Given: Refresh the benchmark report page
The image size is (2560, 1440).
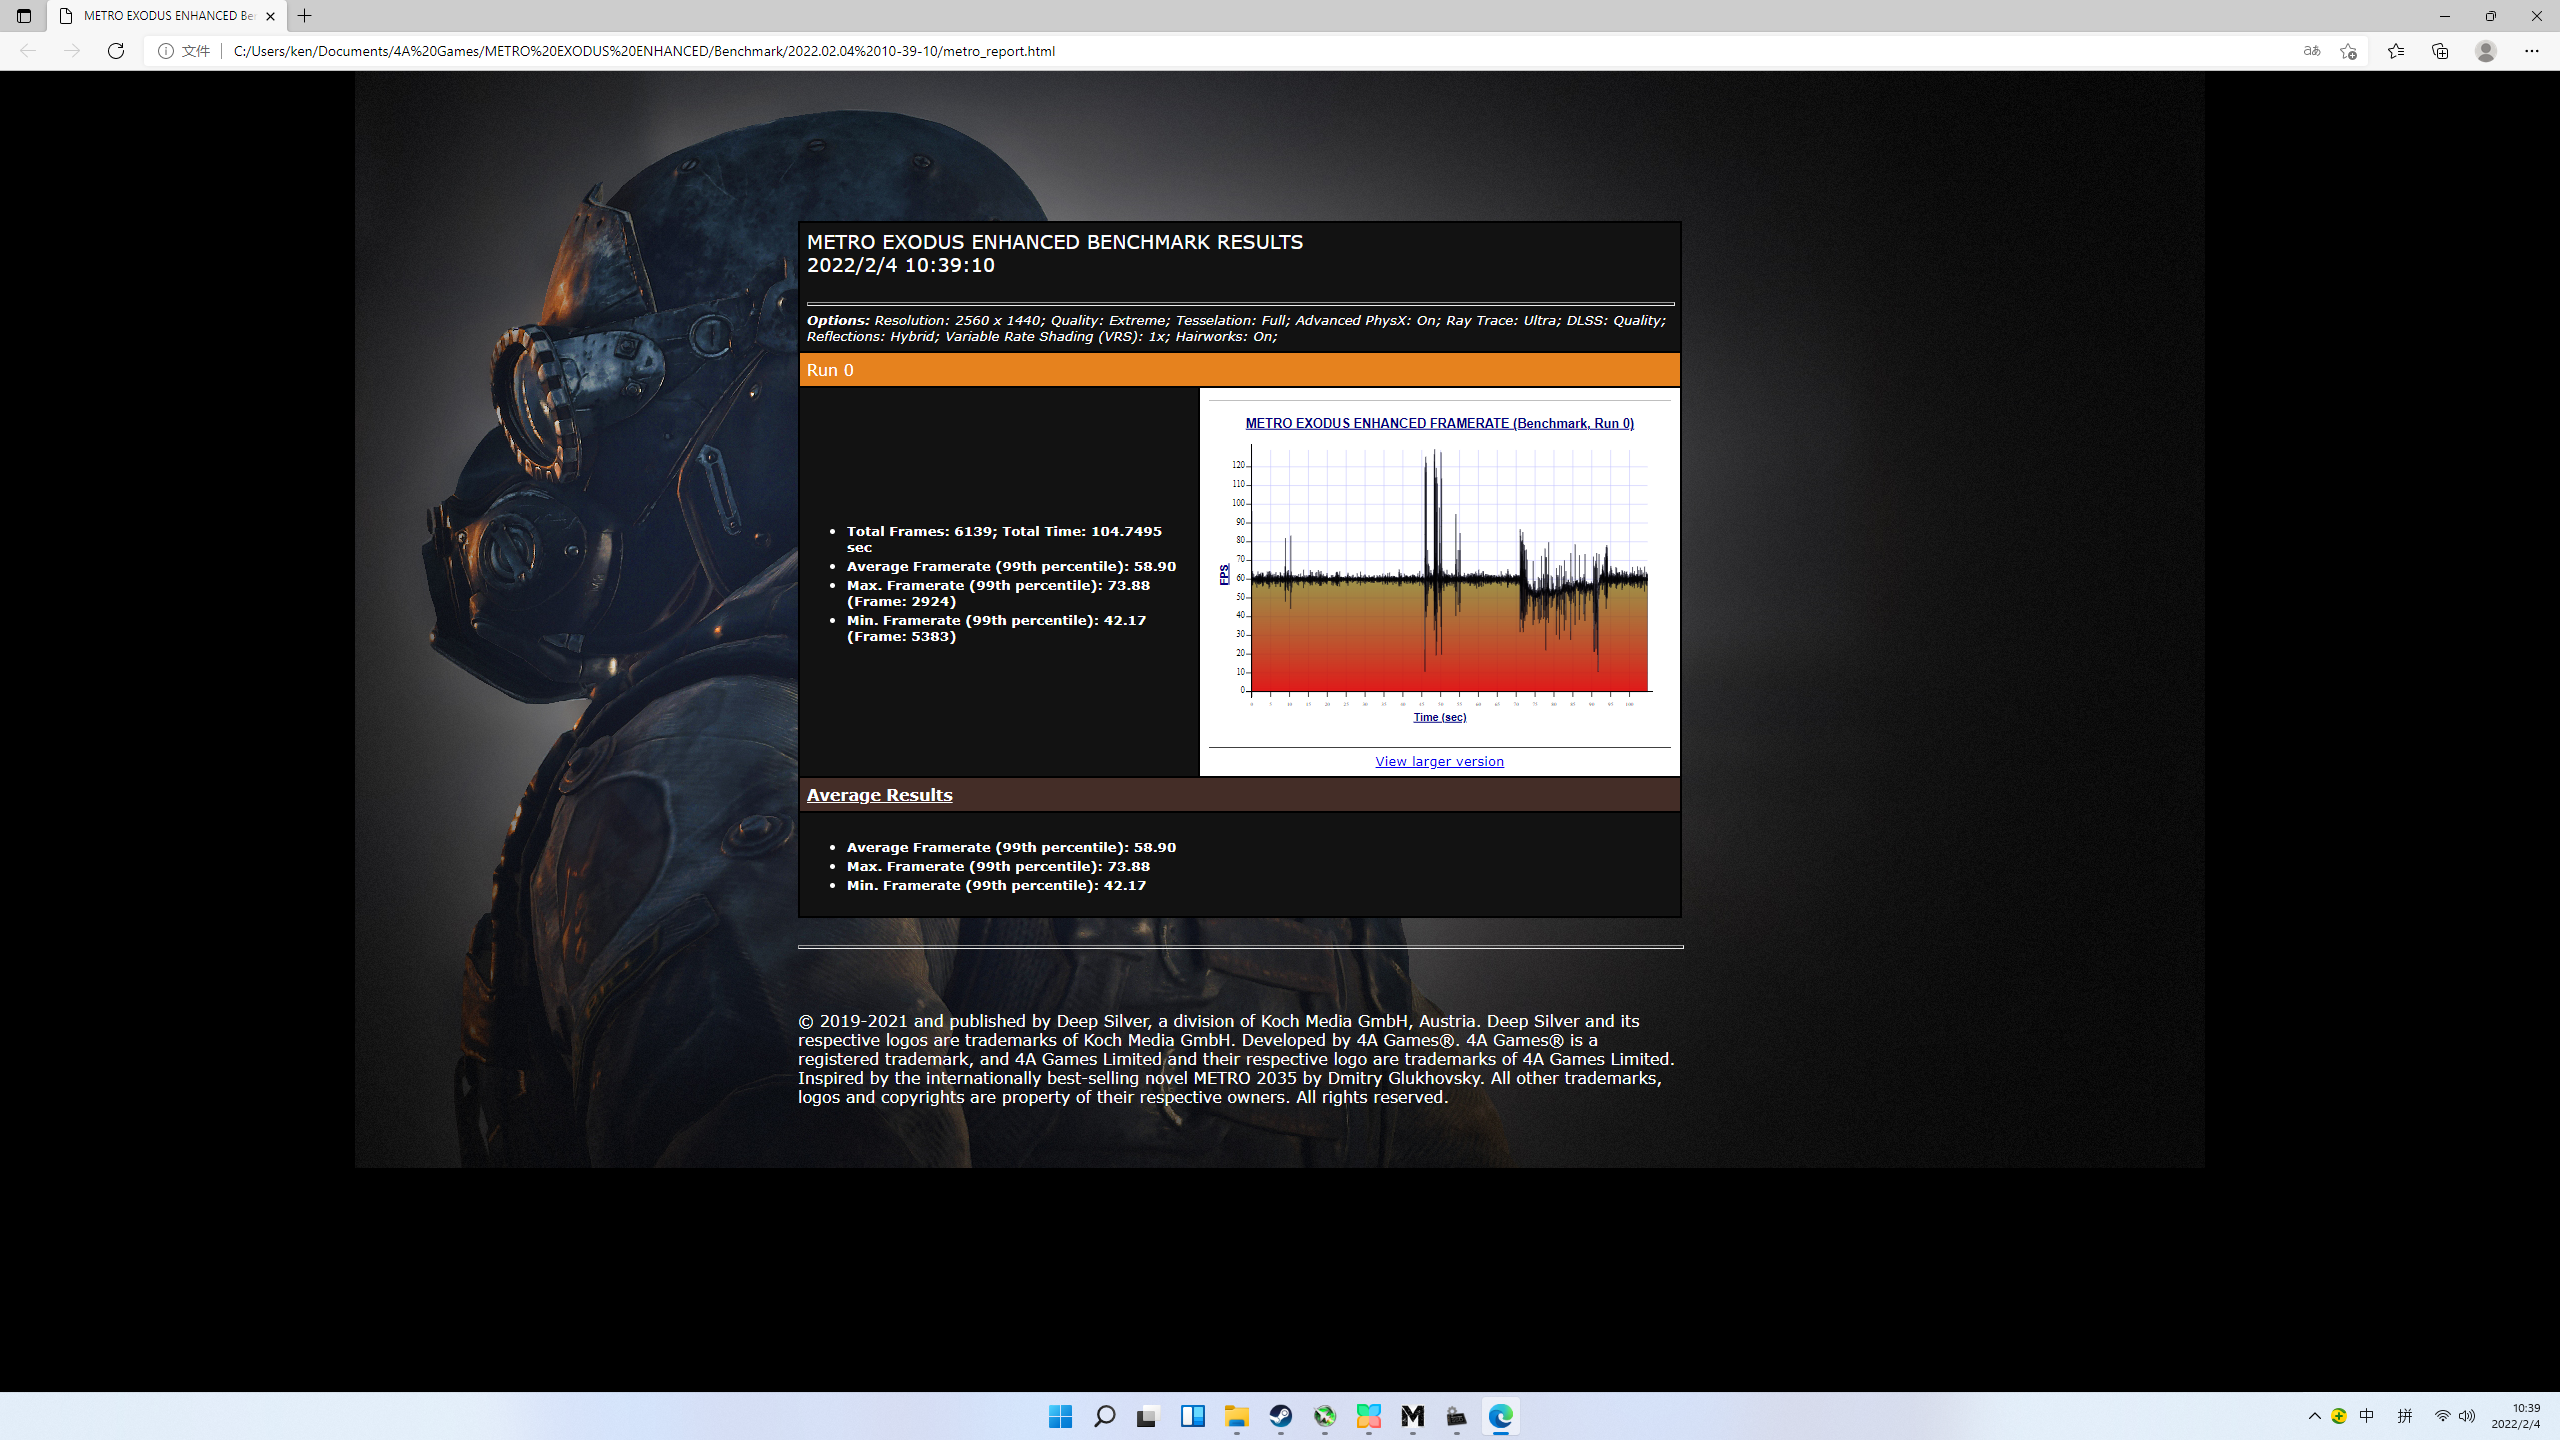Looking at the screenshot, I should pos(116,51).
